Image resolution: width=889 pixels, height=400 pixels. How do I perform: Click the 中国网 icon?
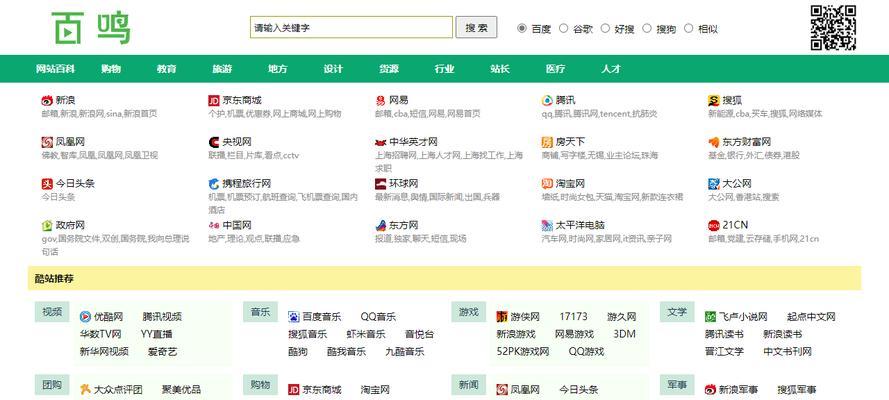point(214,225)
